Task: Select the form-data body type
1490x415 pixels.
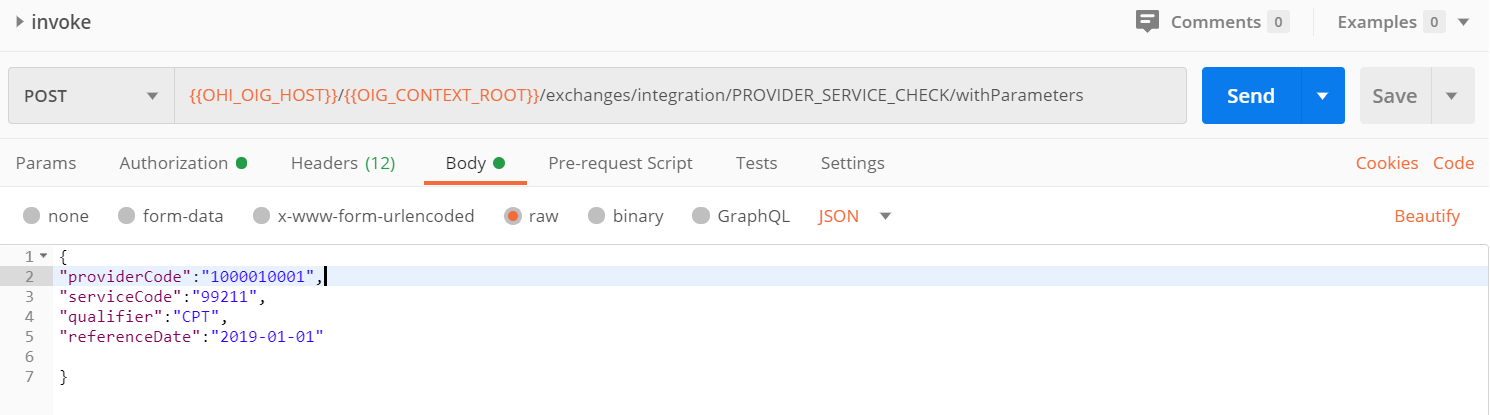Action: click(171, 216)
